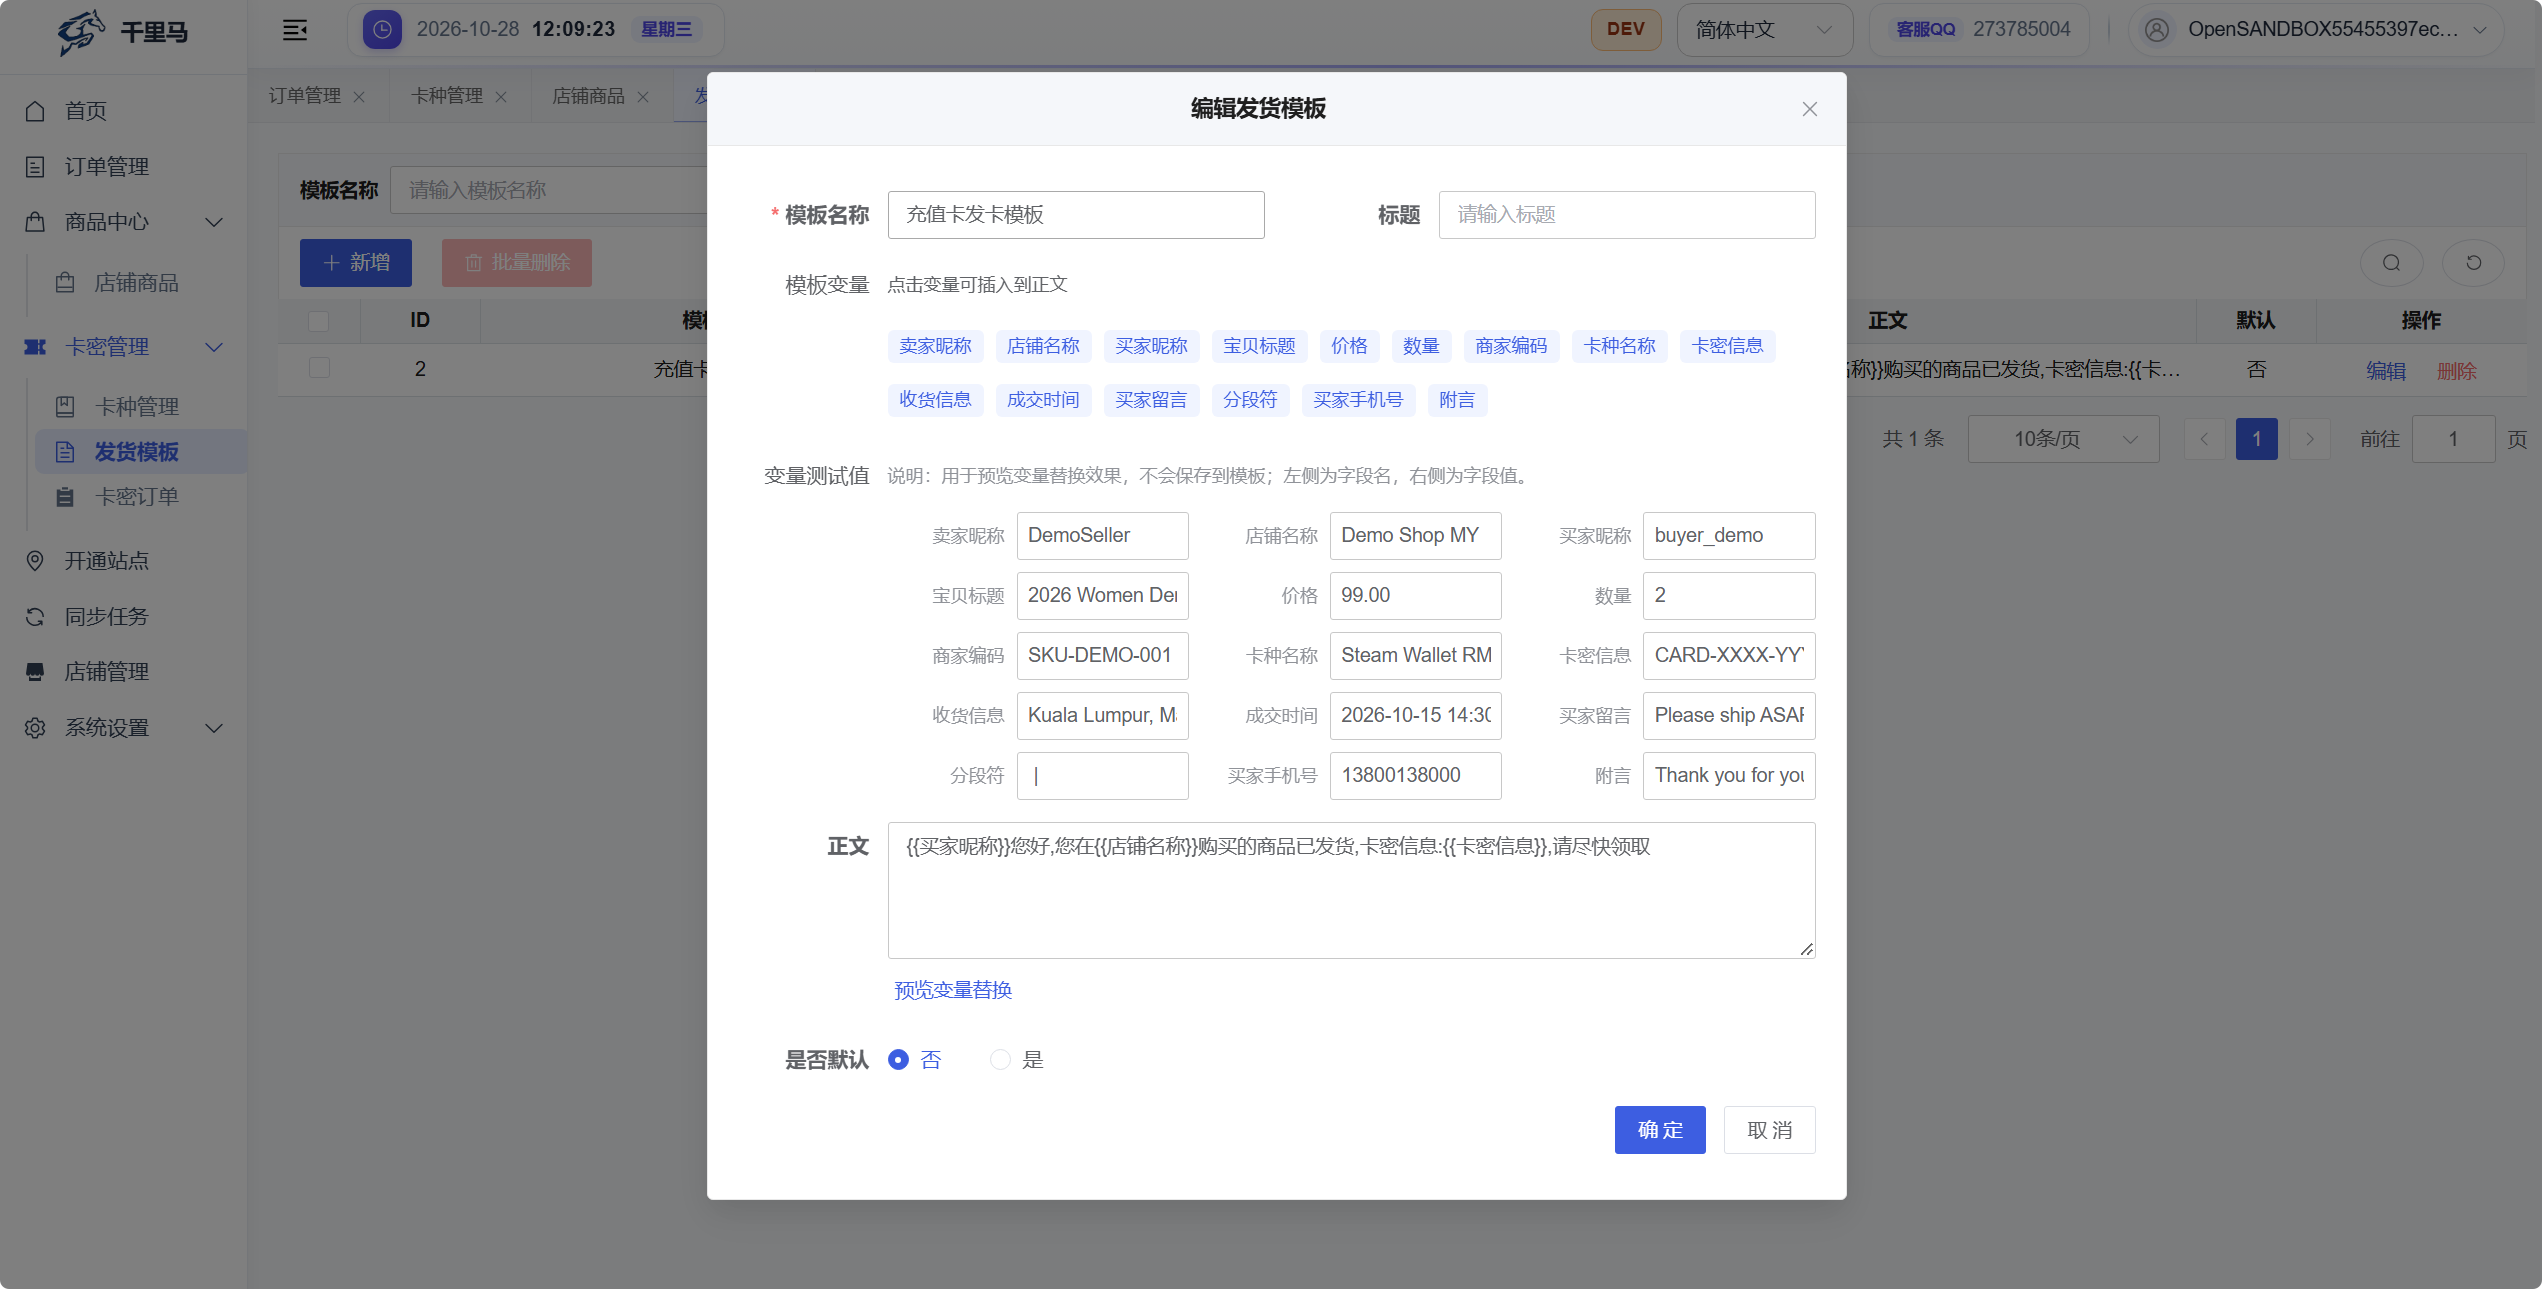
Task: Open 卡密订单 in the sidebar
Action: click(136, 497)
